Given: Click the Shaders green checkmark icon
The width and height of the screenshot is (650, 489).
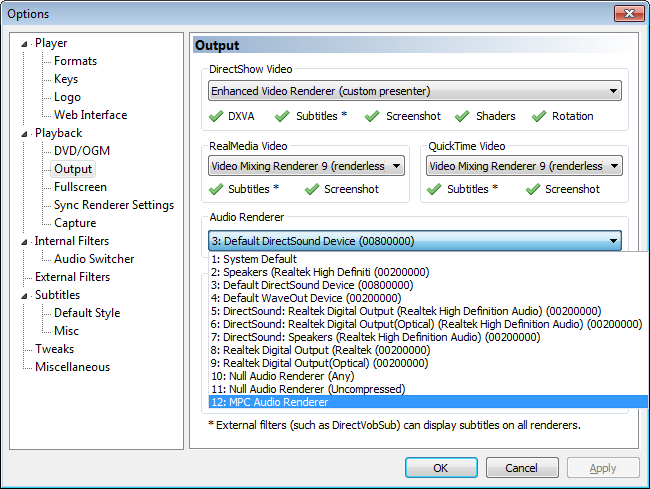Looking at the screenshot, I should [462, 116].
